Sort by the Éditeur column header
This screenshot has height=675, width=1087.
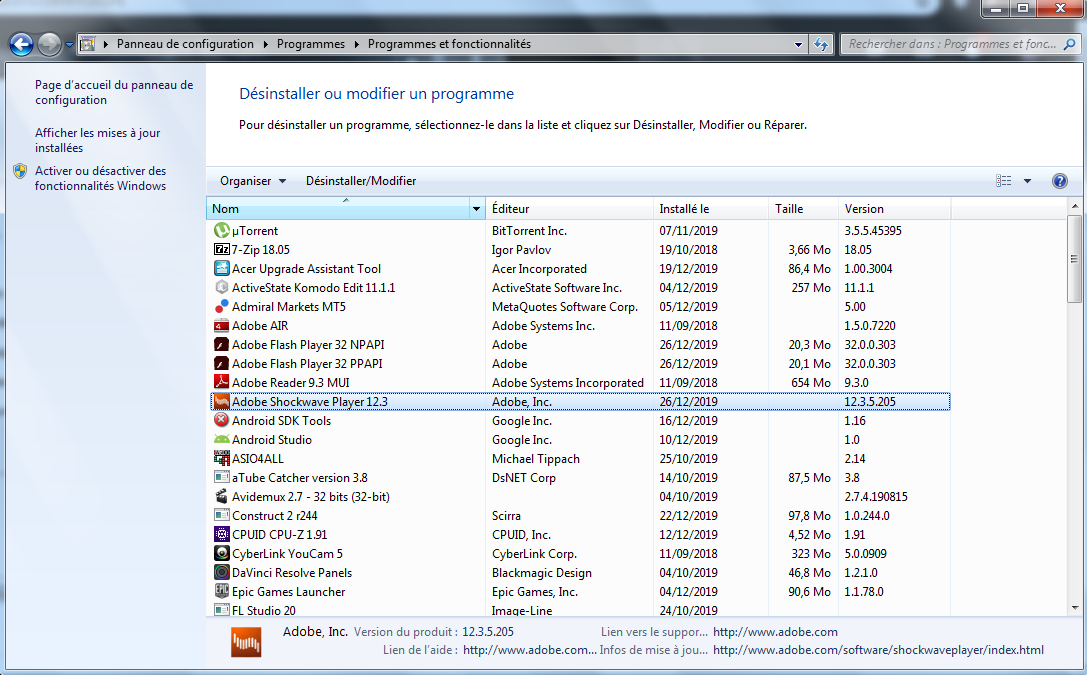[x=569, y=209]
